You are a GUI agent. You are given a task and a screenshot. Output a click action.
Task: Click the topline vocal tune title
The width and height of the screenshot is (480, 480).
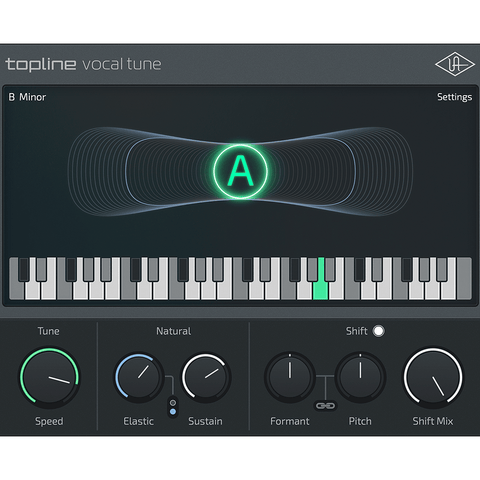83,64
